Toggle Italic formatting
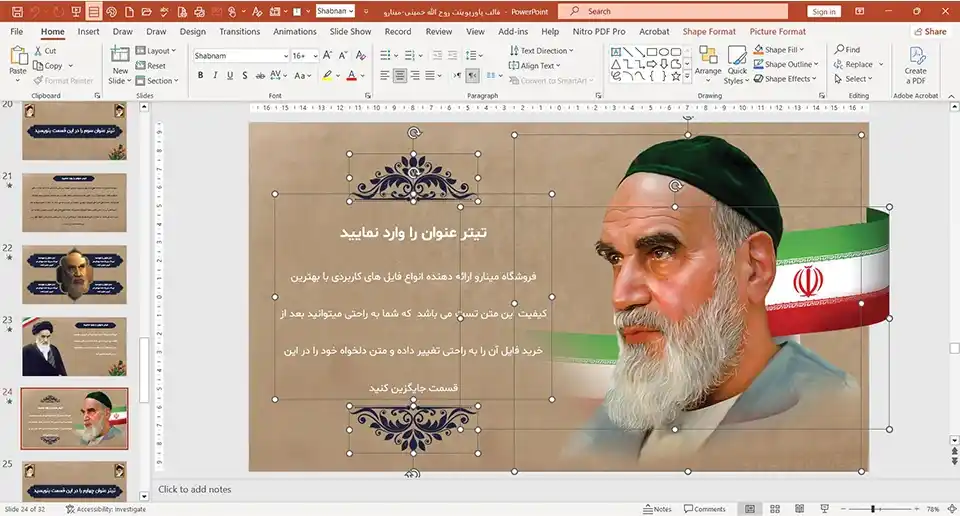The image size is (960, 516). 215,75
